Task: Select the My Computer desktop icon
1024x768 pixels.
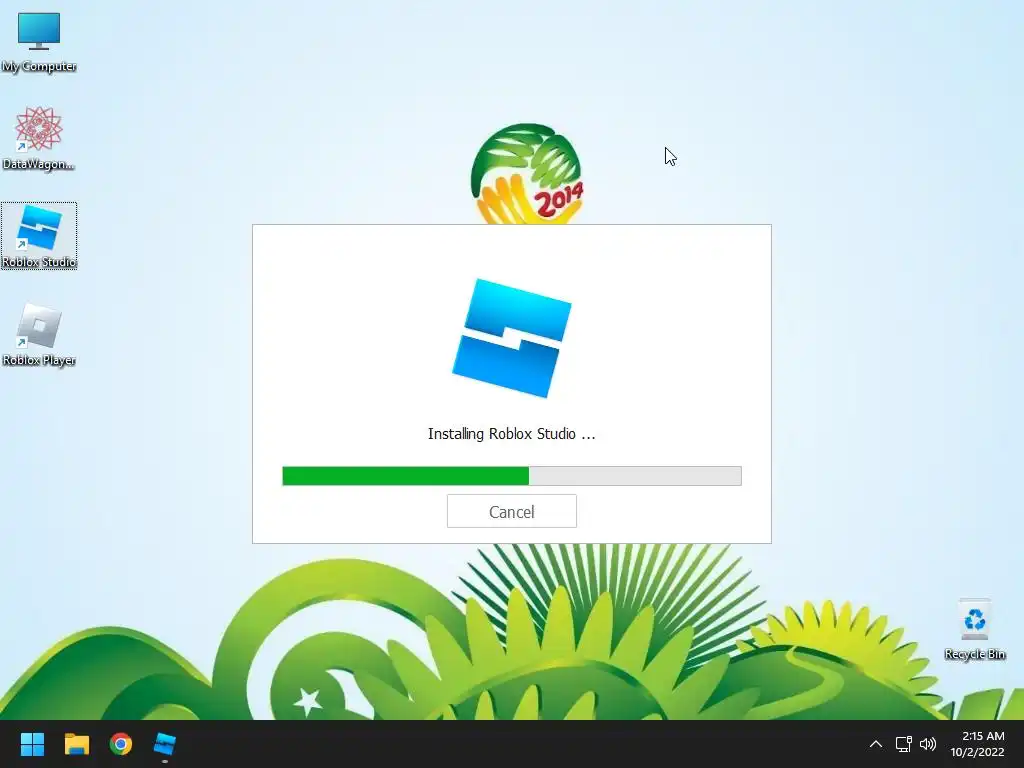Action: [x=39, y=42]
